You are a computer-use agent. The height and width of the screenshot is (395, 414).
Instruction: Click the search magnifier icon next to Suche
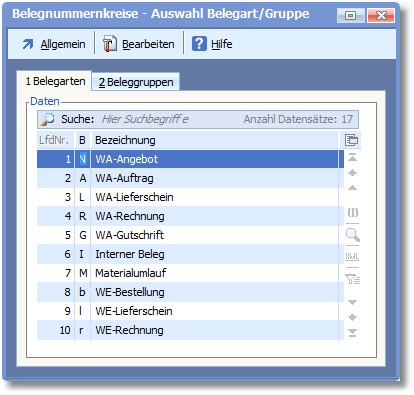click(x=47, y=119)
